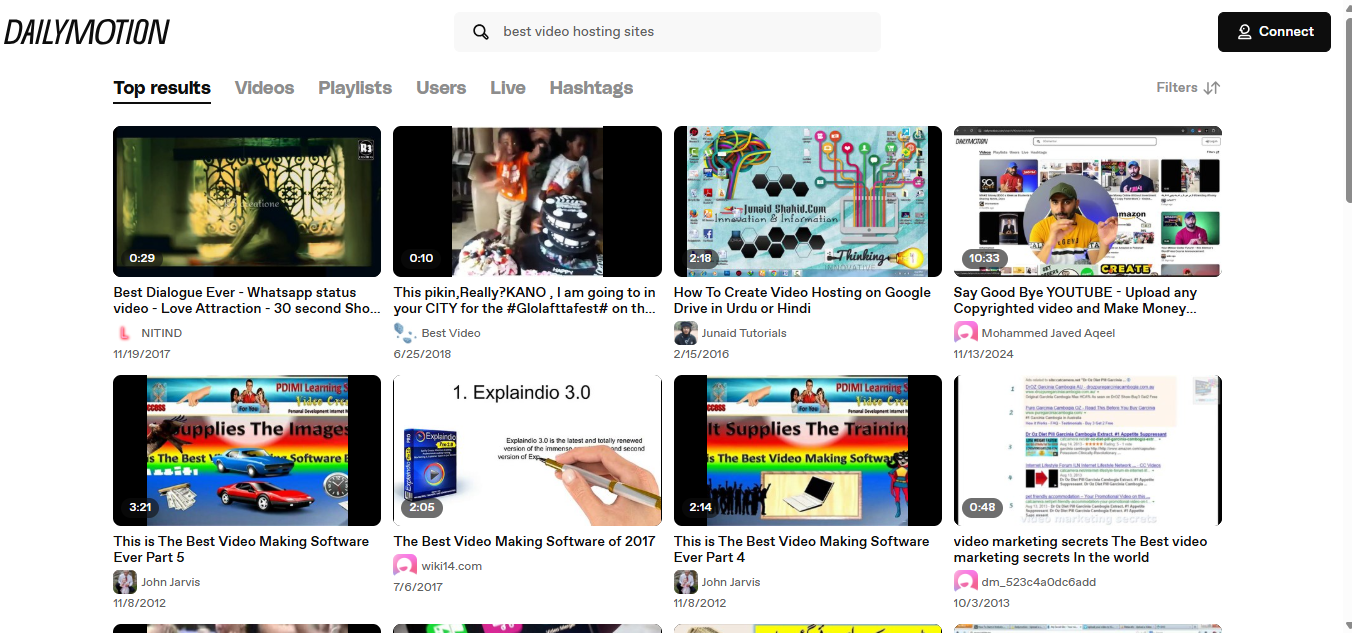Click the date 11/13/2024
1352x633 pixels.
coord(984,354)
